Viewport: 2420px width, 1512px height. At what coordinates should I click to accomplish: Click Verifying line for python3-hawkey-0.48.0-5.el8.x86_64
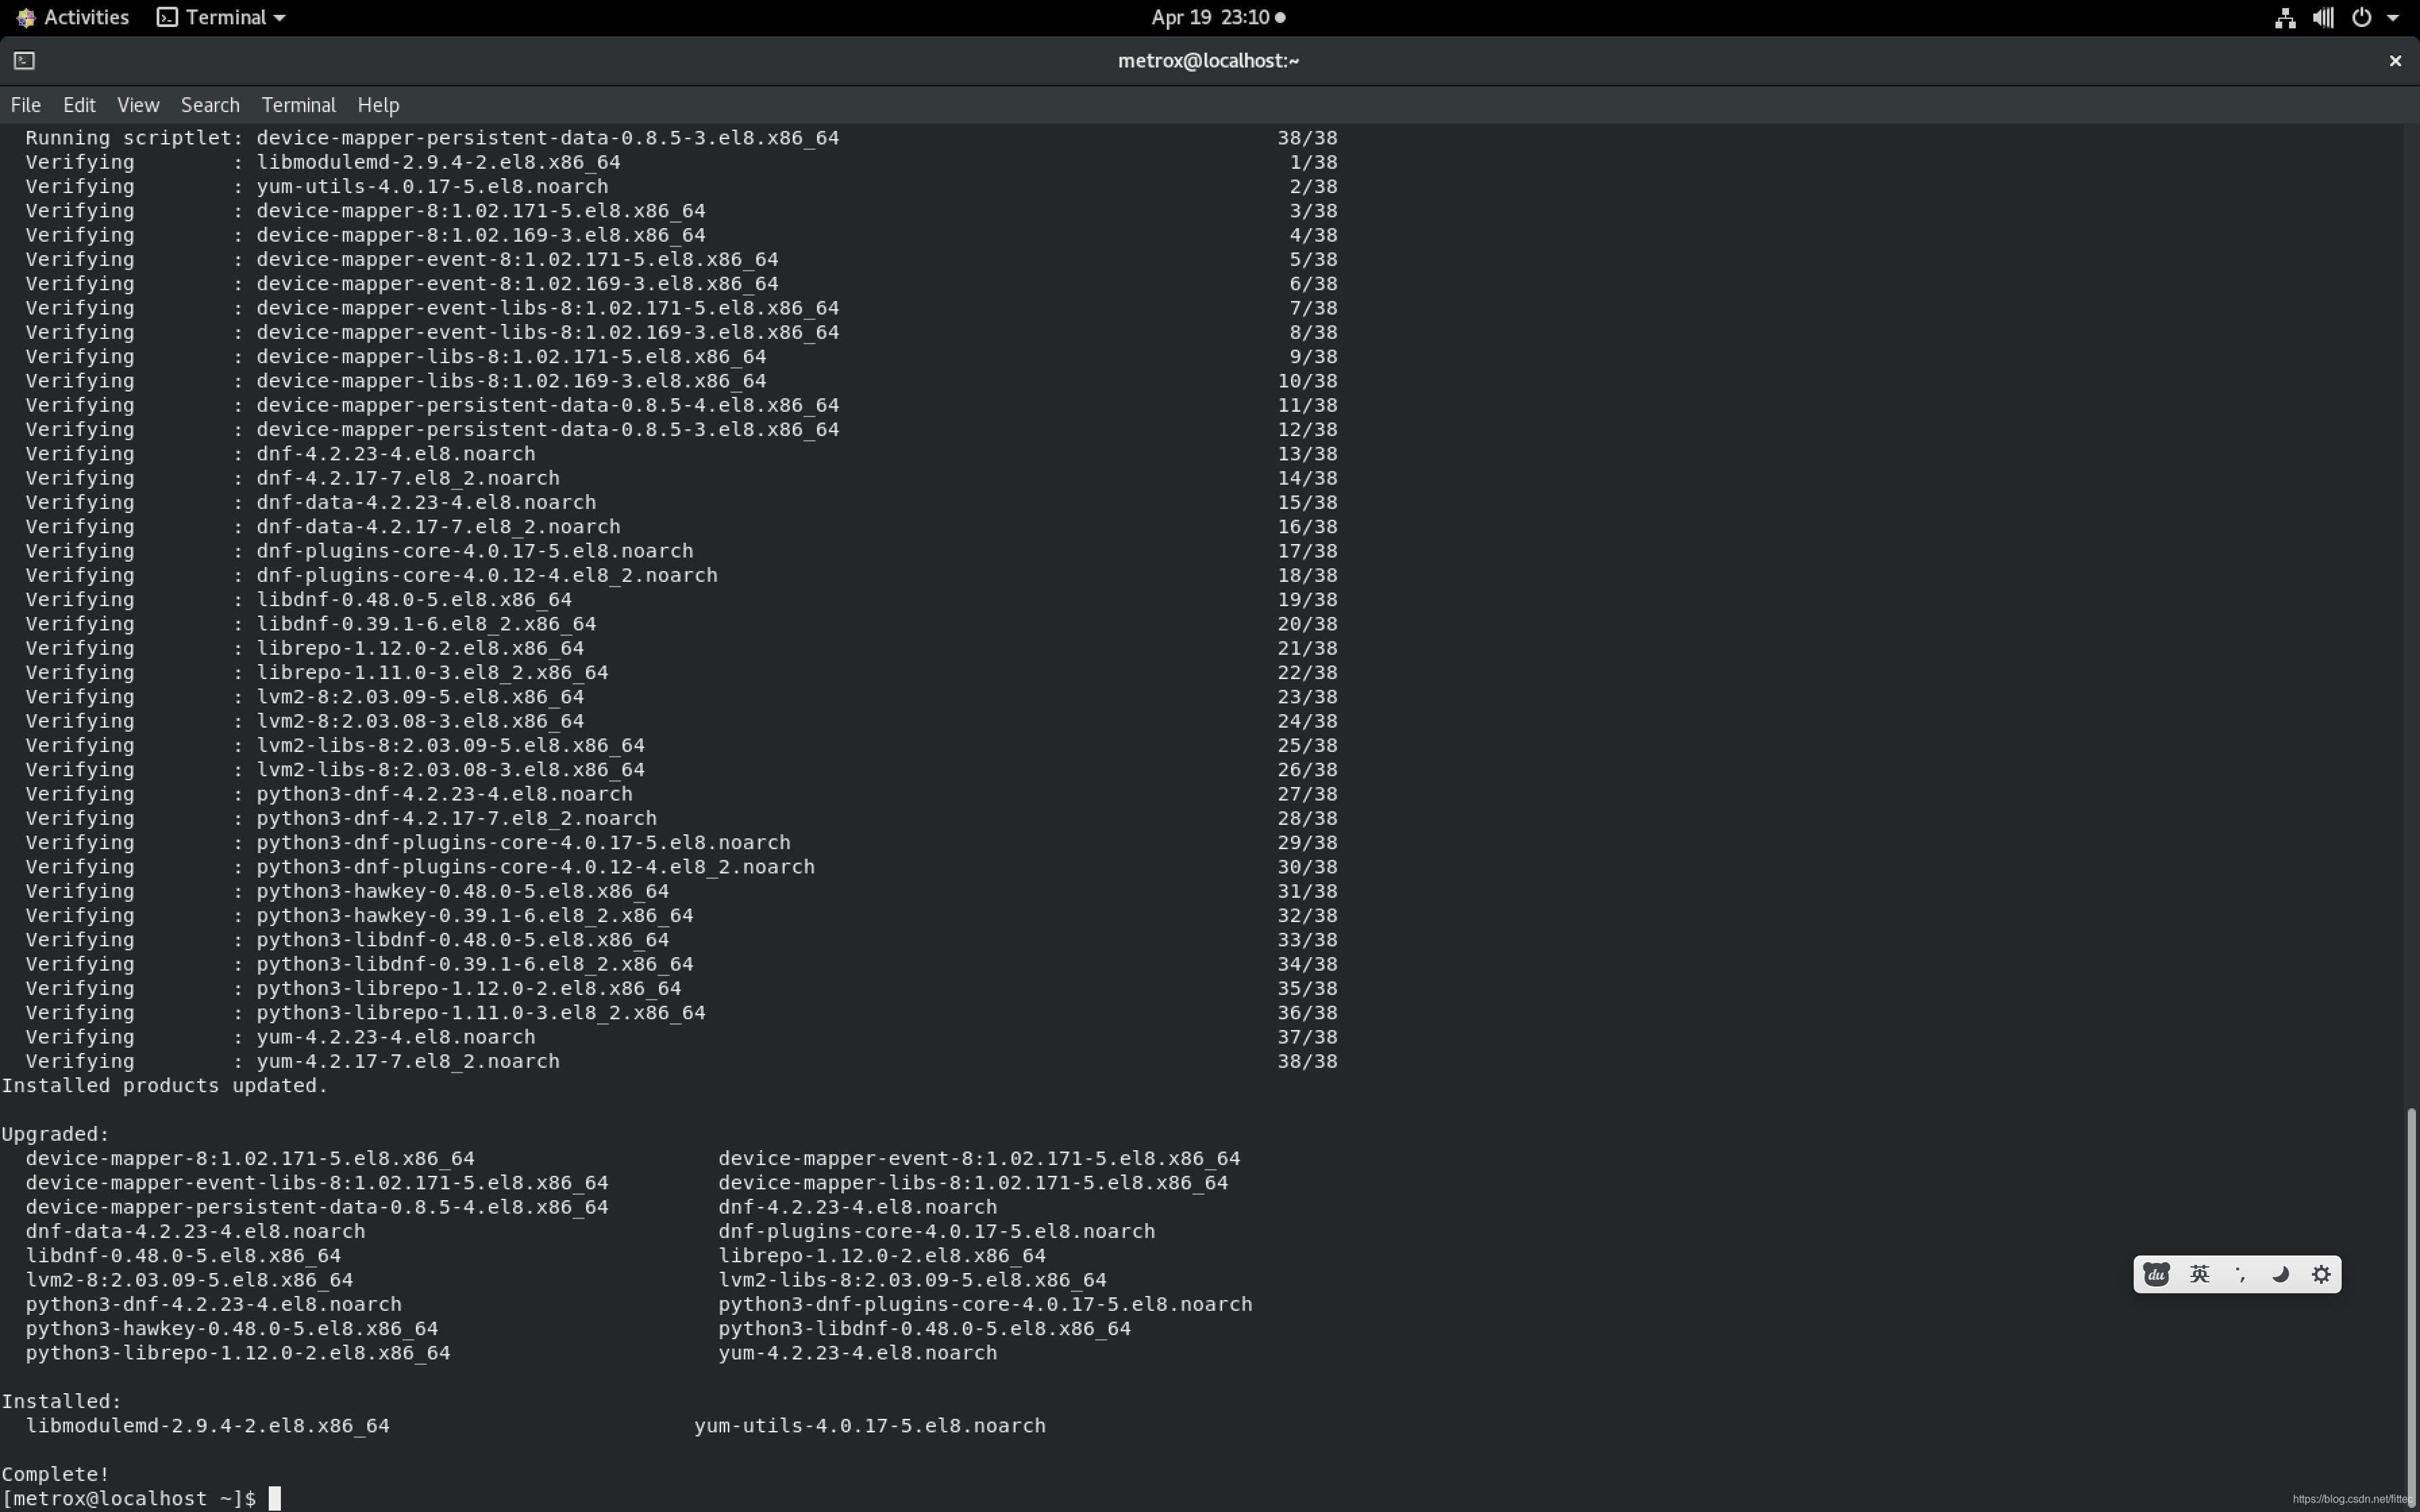click(x=682, y=891)
